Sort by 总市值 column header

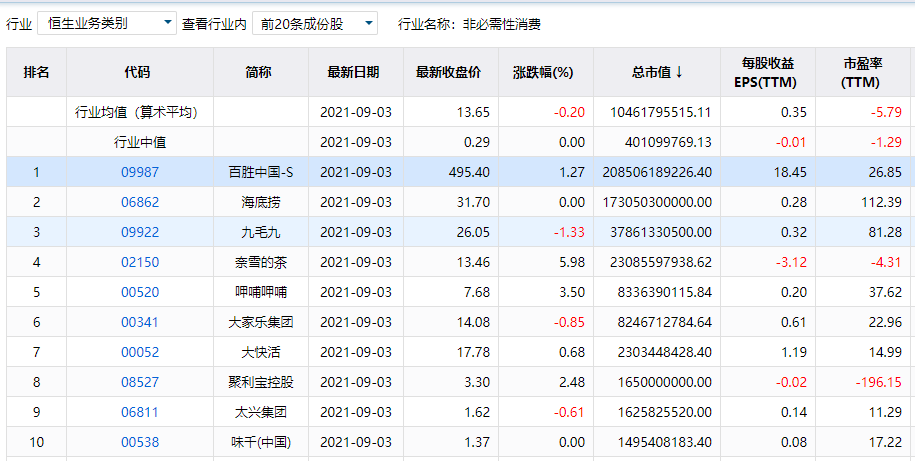[x=657, y=72]
